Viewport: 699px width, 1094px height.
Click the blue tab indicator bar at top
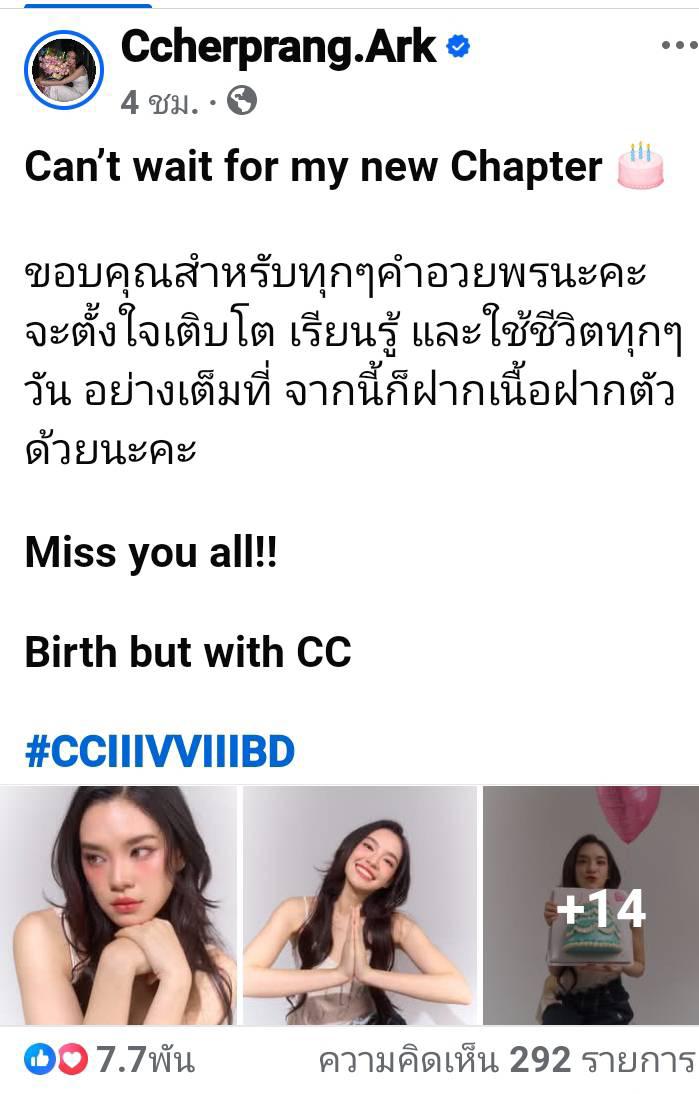pyautogui.click(x=88, y=4)
